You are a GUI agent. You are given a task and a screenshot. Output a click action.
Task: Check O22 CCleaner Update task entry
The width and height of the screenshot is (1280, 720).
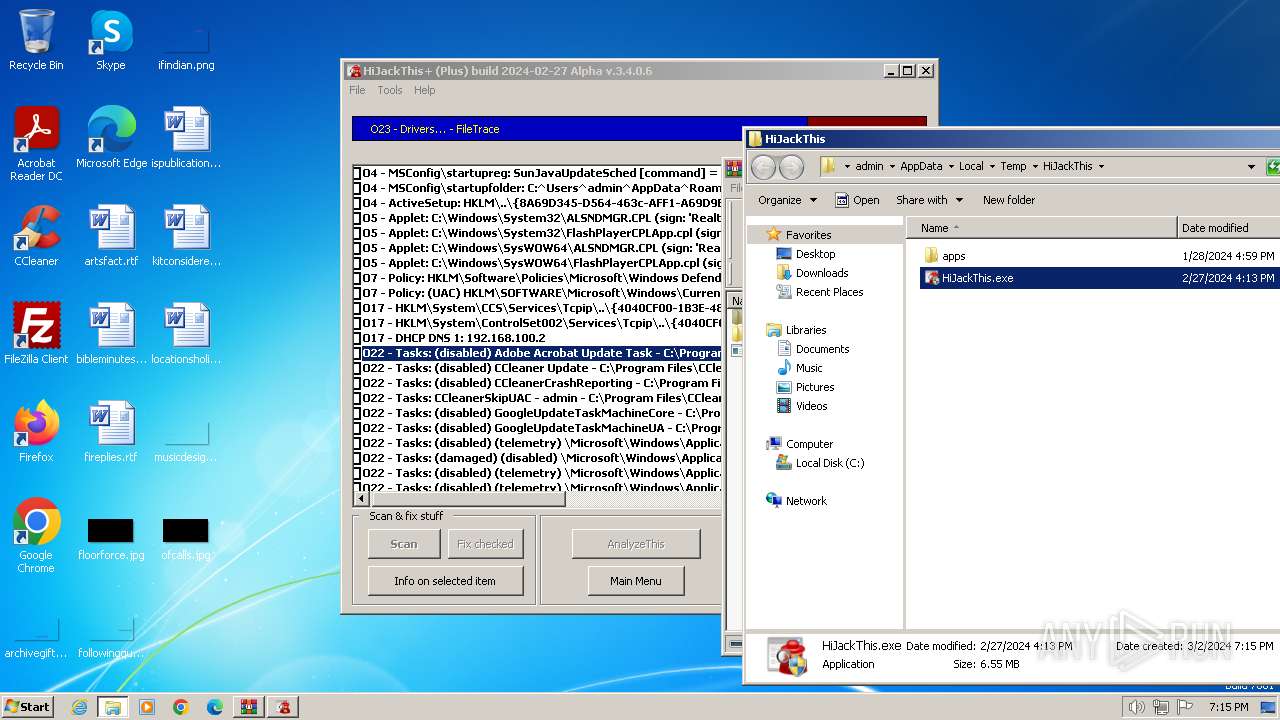coord(357,368)
